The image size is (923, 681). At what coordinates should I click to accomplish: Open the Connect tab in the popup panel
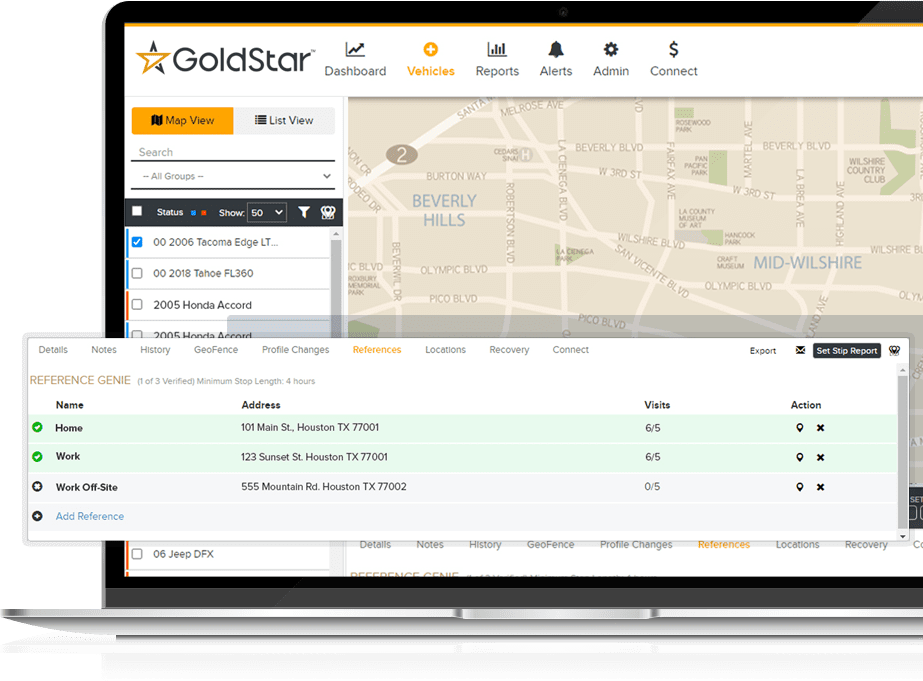point(570,350)
